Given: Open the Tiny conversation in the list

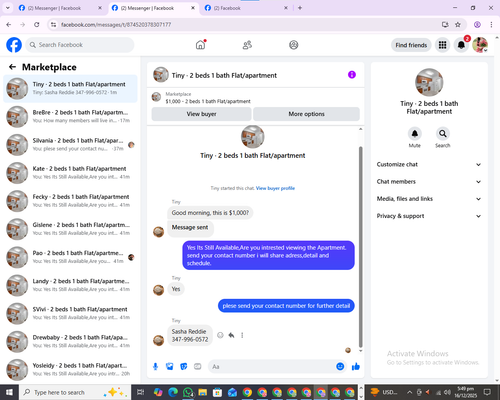Looking at the screenshot, I should point(70,88).
